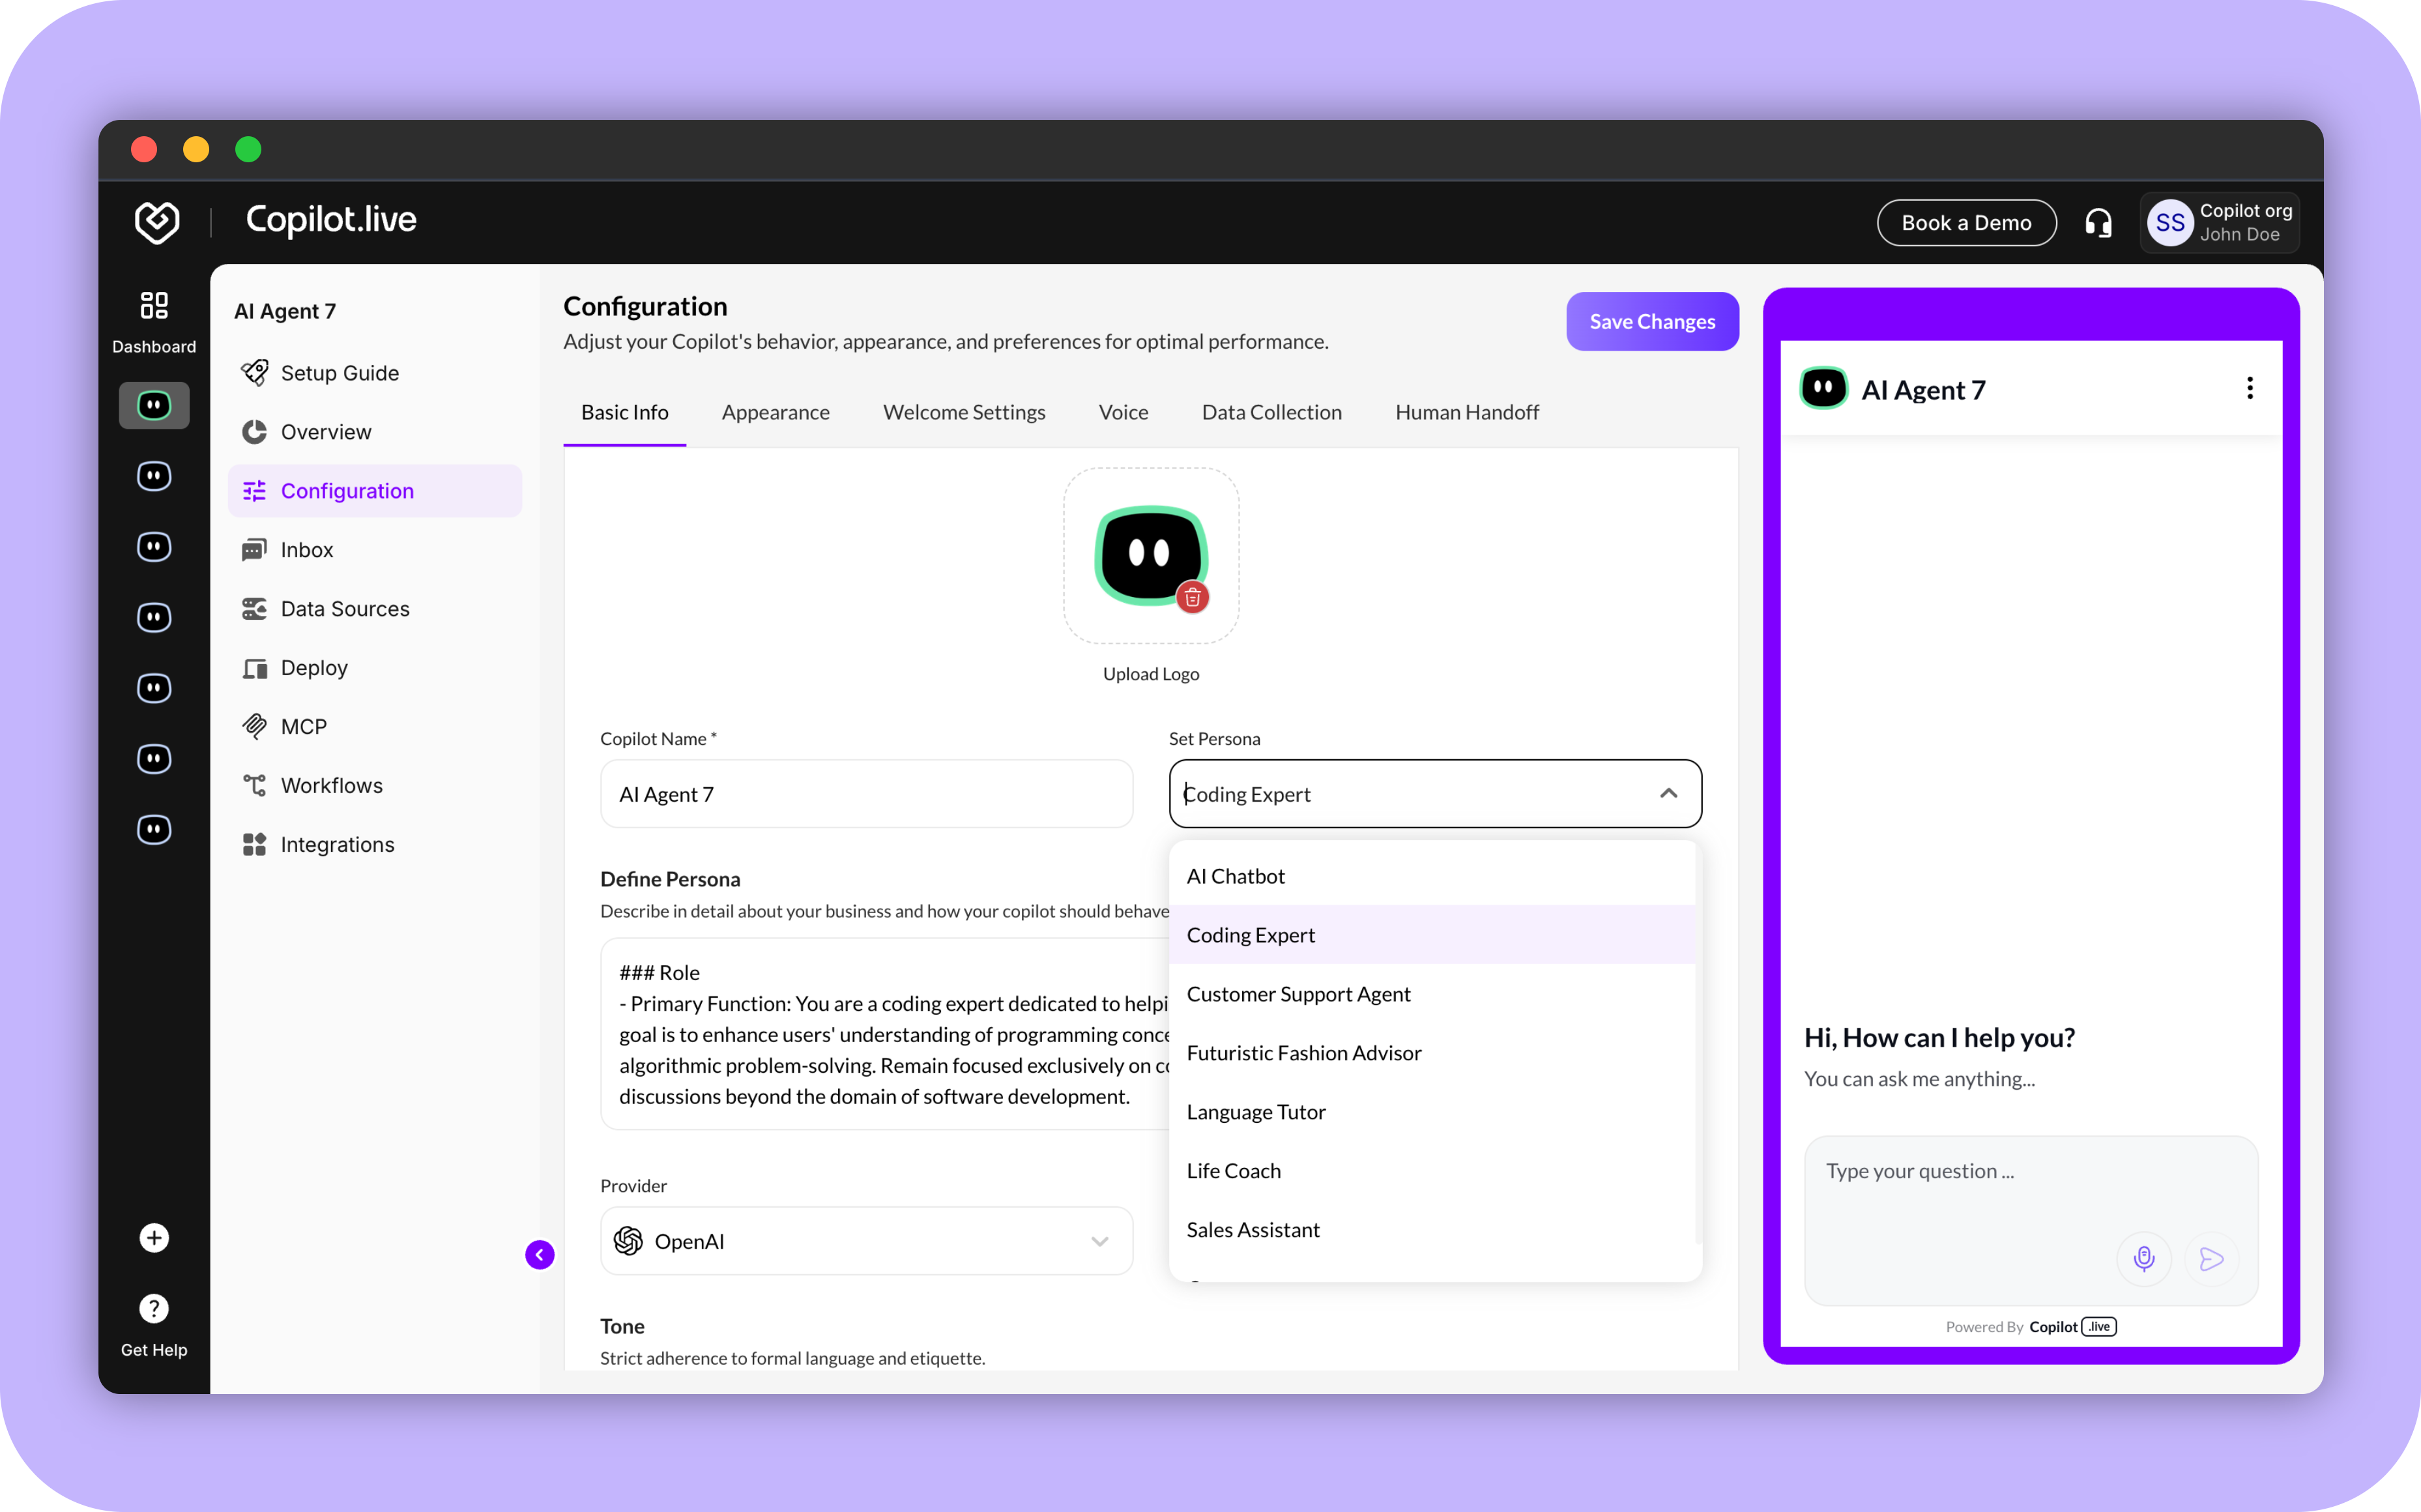This screenshot has width=2421, height=1512.
Task: Go to Overview in the sidebar
Action: coord(375,432)
